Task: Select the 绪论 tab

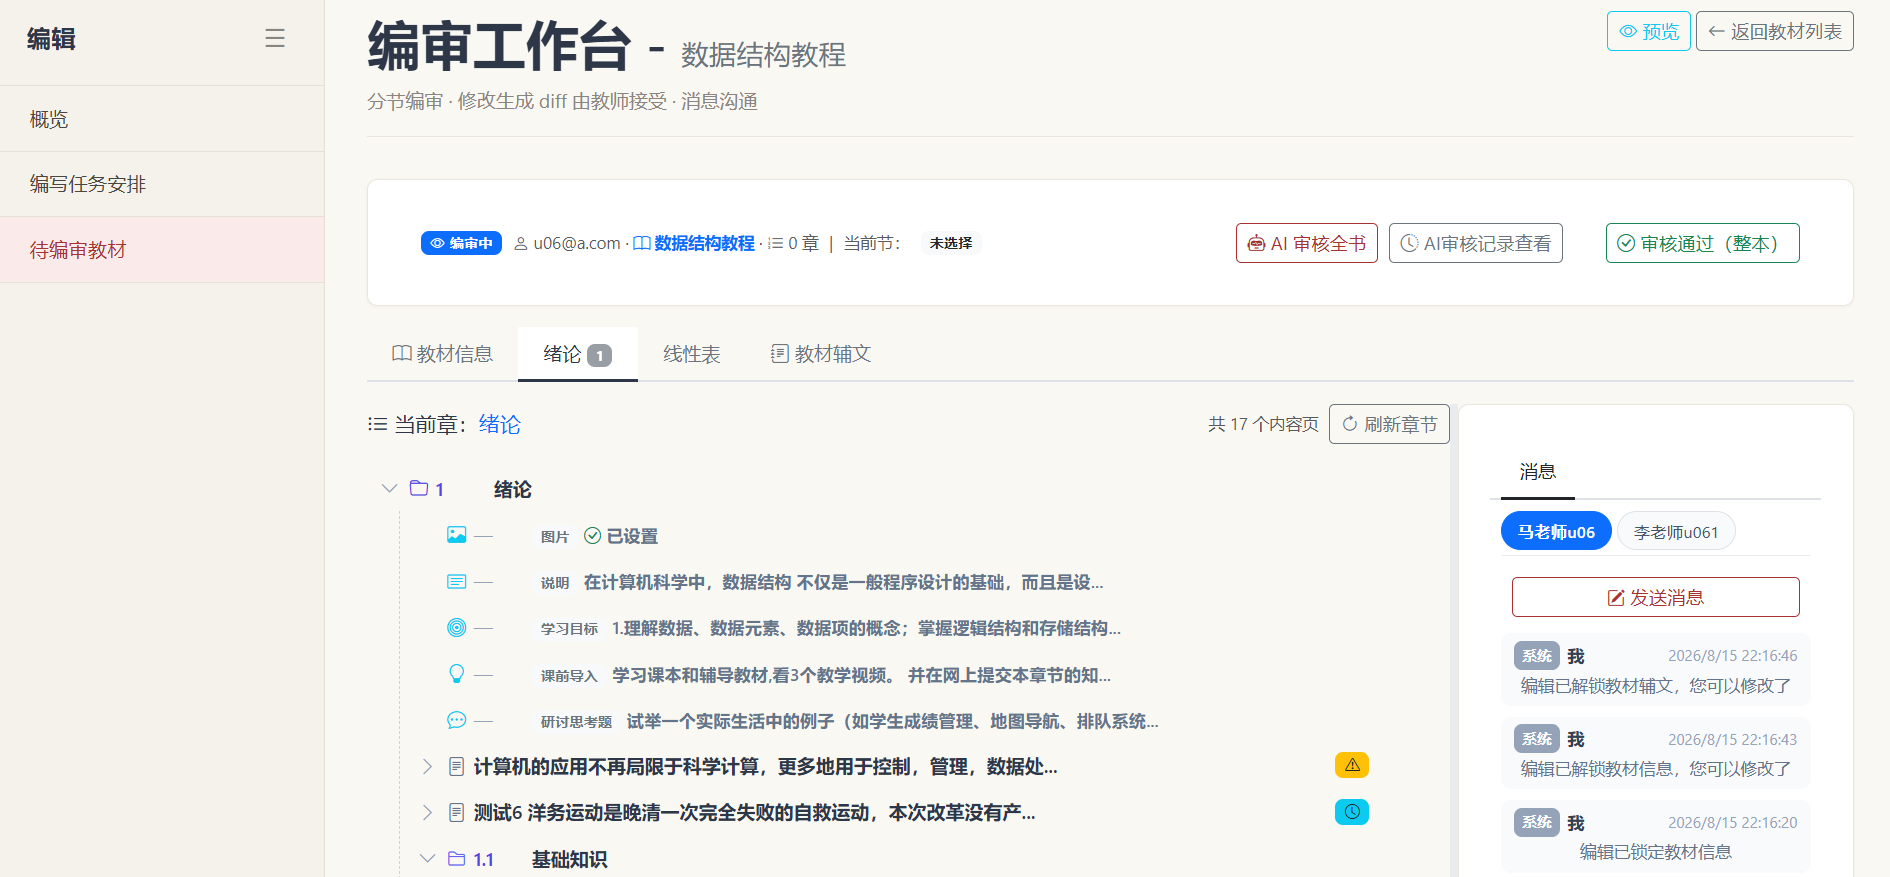Action: point(578,354)
